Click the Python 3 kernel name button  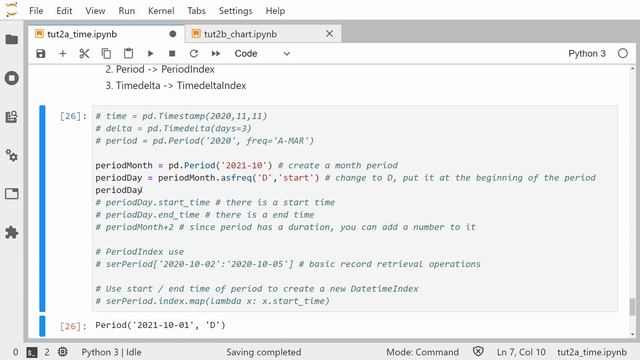[587, 53]
